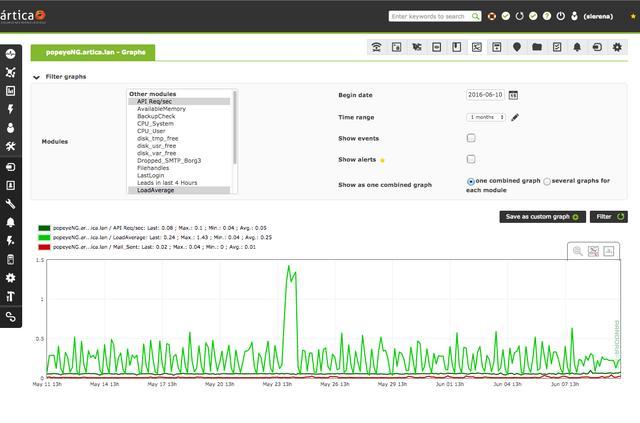
Task: Enable the Show events checkbox
Action: coord(471,138)
